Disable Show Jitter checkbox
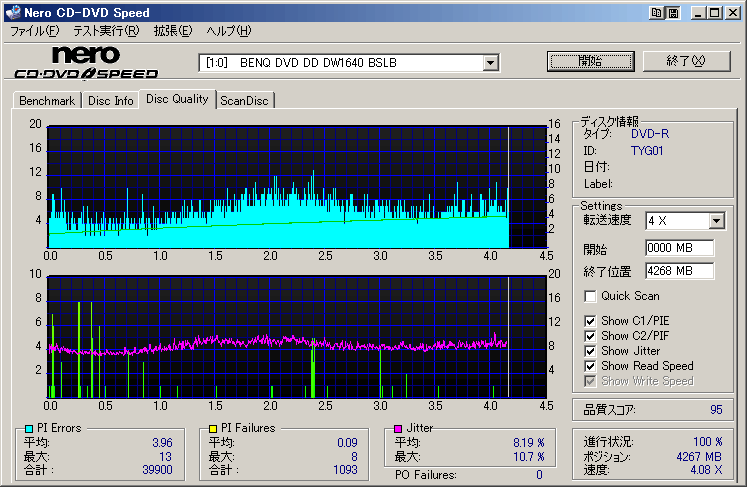The image size is (747, 487). click(590, 351)
